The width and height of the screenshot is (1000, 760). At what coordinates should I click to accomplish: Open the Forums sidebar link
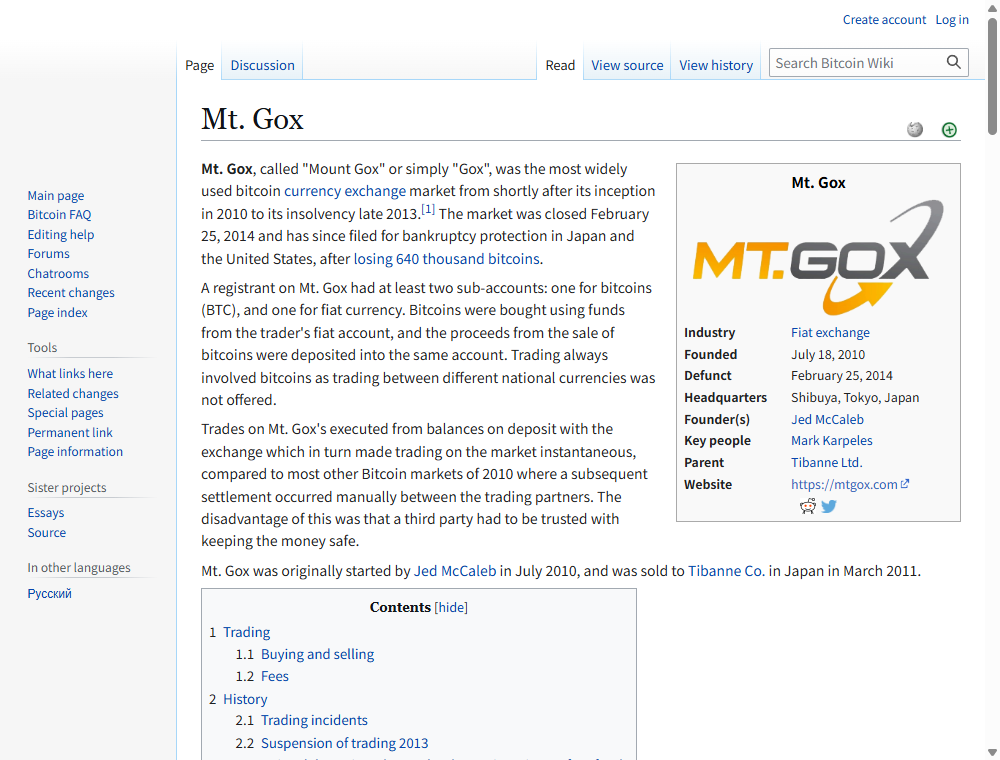click(48, 254)
